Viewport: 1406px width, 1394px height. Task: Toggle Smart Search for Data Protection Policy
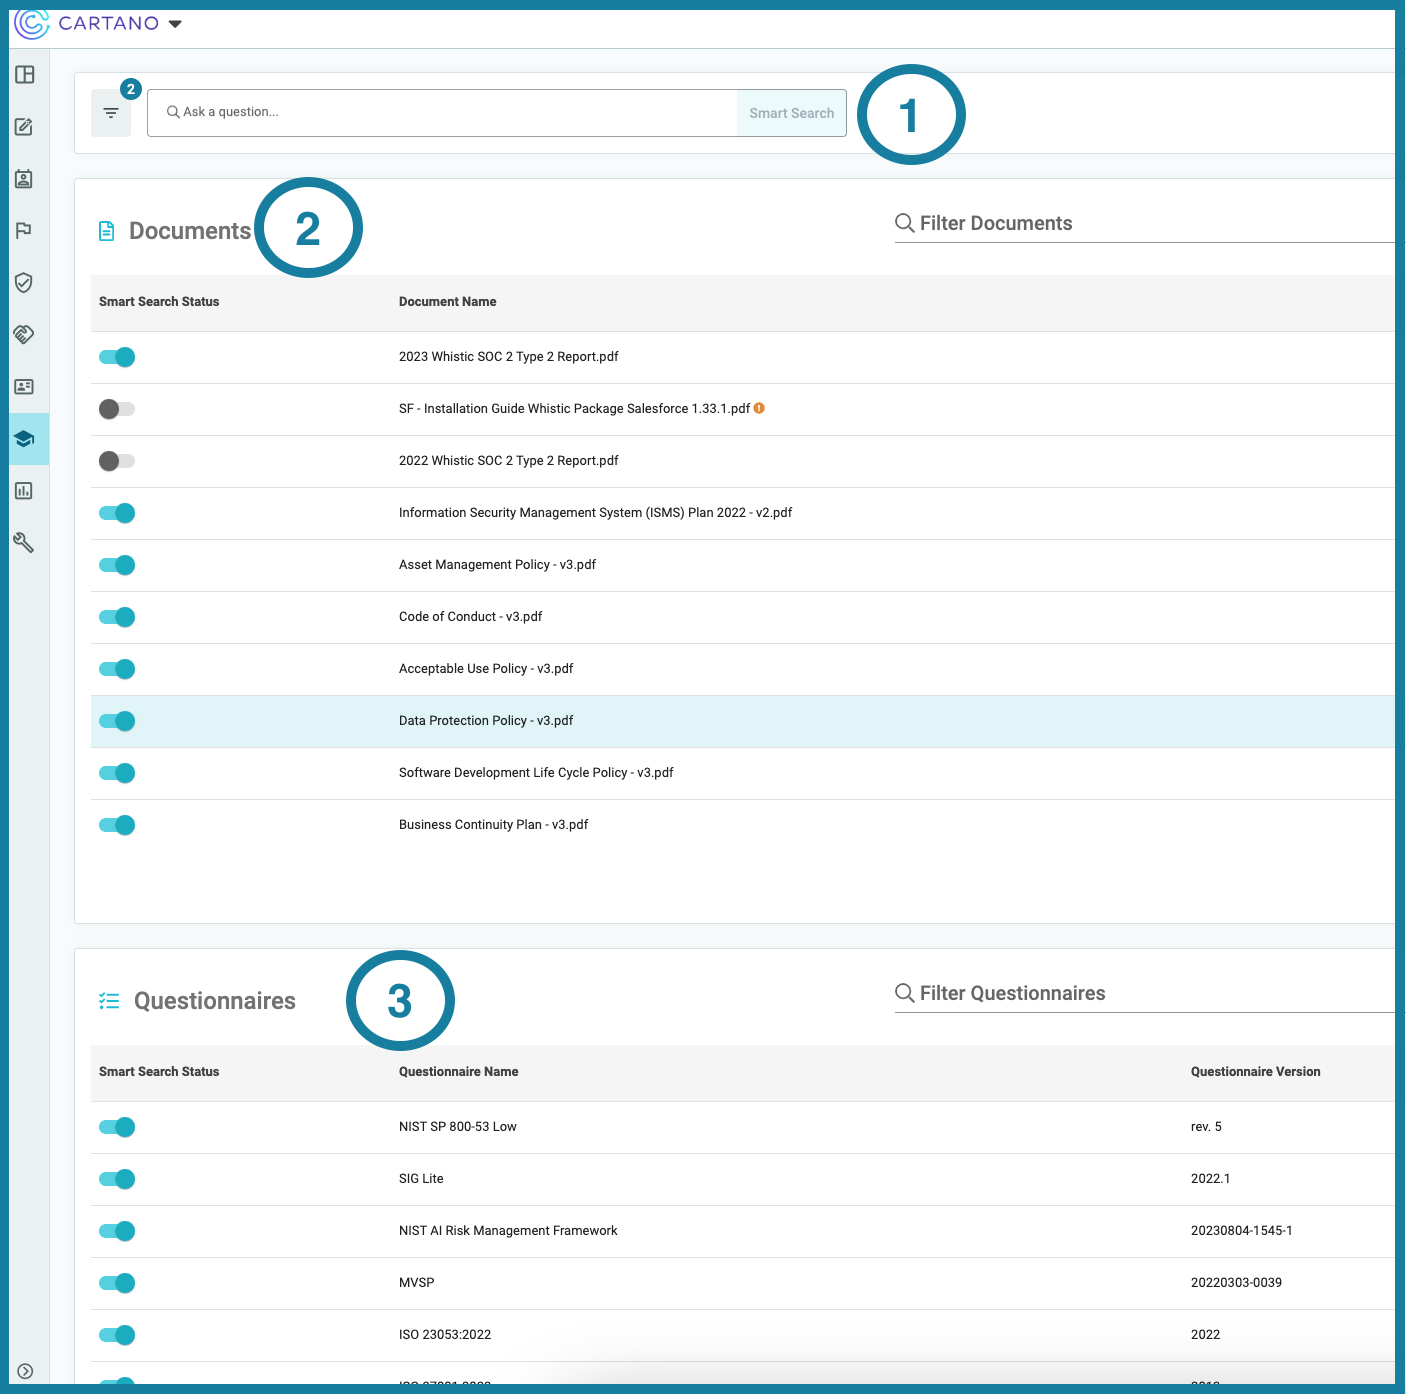coord(117,721)
